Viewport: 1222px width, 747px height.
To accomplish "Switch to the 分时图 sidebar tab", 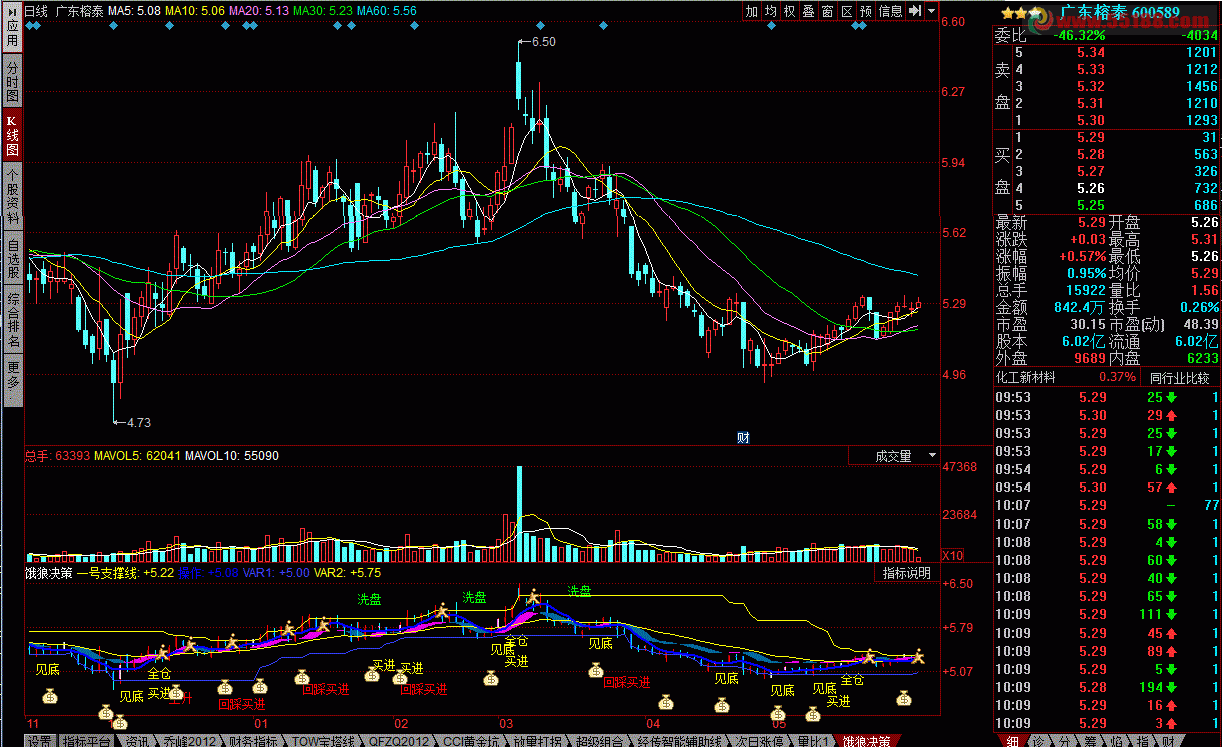I will tap(12, 81).
